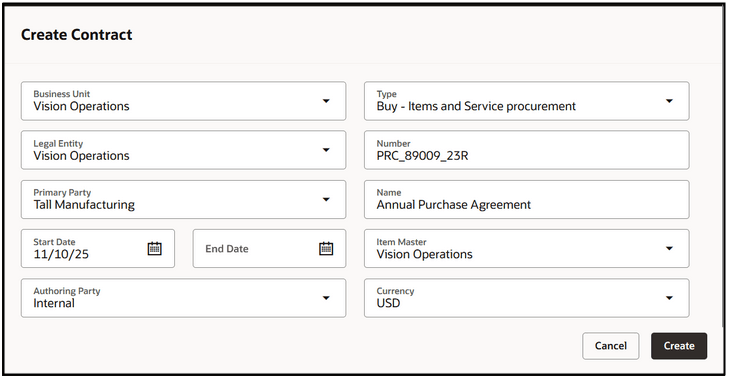
Task: Select the Internal authoring party value
Action: pyautogui.click(x=54, y=303)
